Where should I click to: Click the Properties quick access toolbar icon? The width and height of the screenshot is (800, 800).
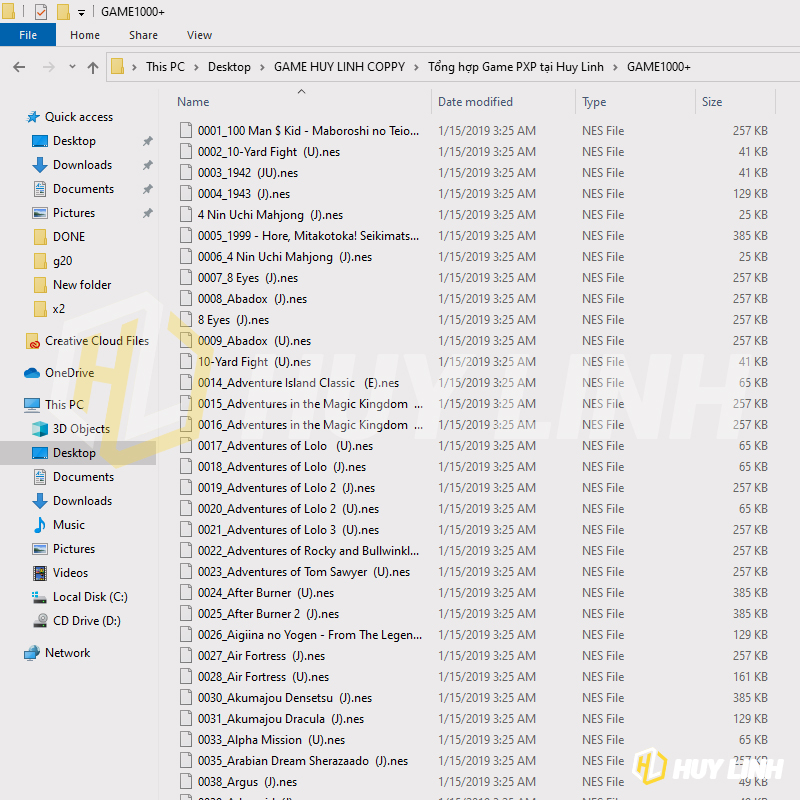click(x=41, y=11)
